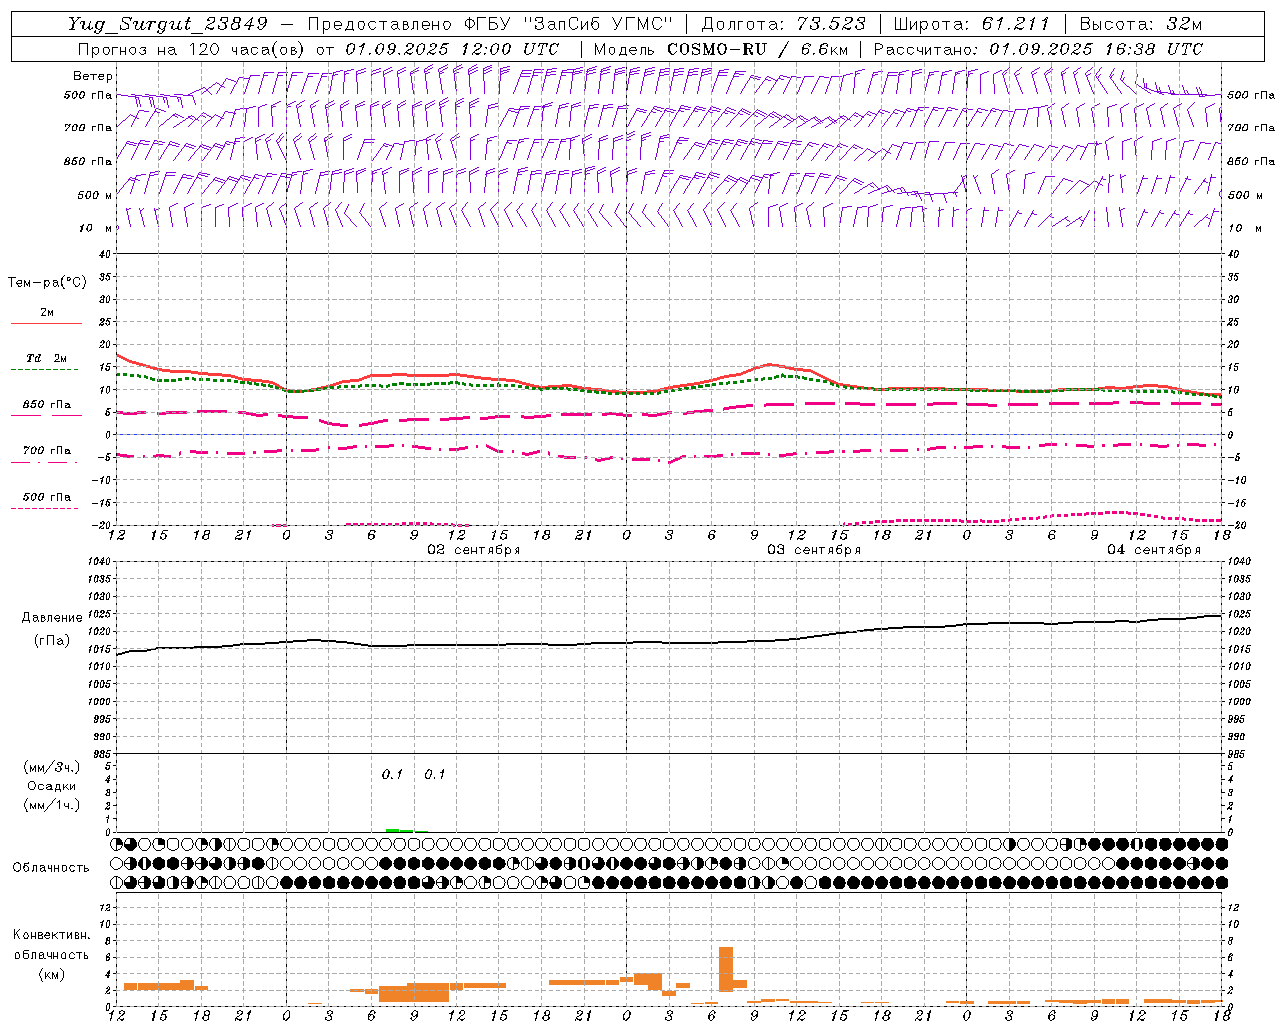Click '40' at top of left temperature axis

[107, 254]
